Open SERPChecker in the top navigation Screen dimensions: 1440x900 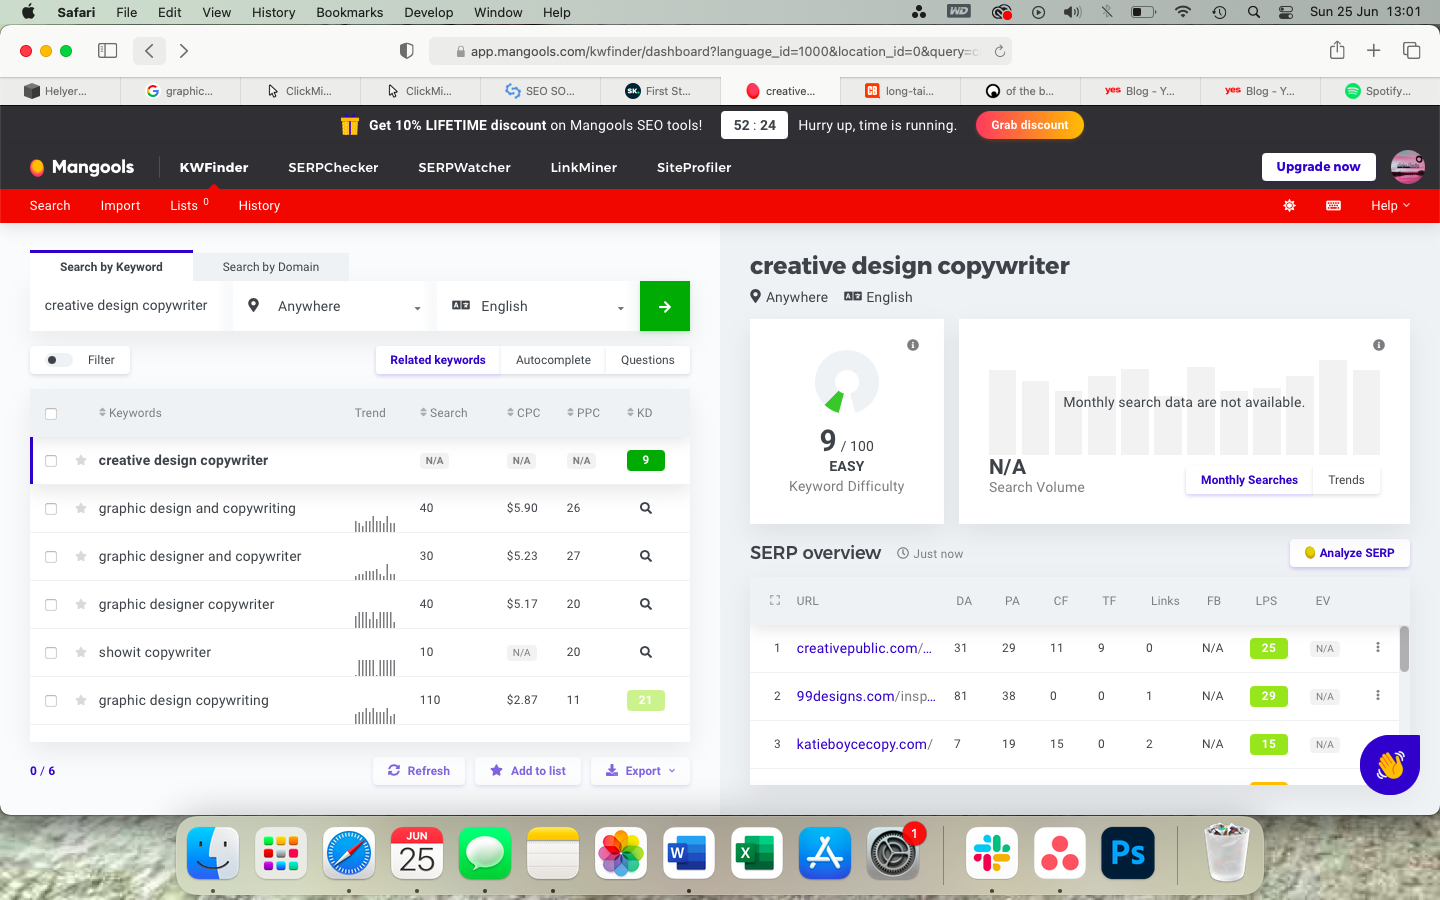(333, 167)
